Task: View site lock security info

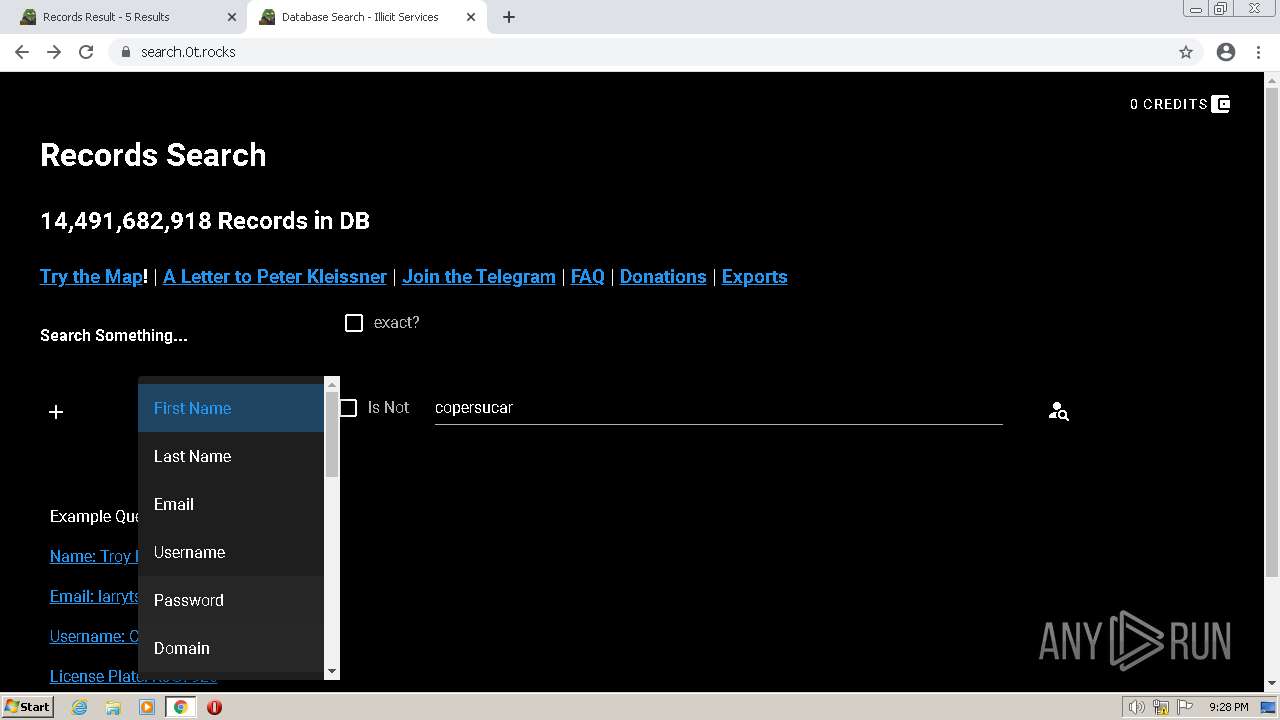Action: pos(125,52)
